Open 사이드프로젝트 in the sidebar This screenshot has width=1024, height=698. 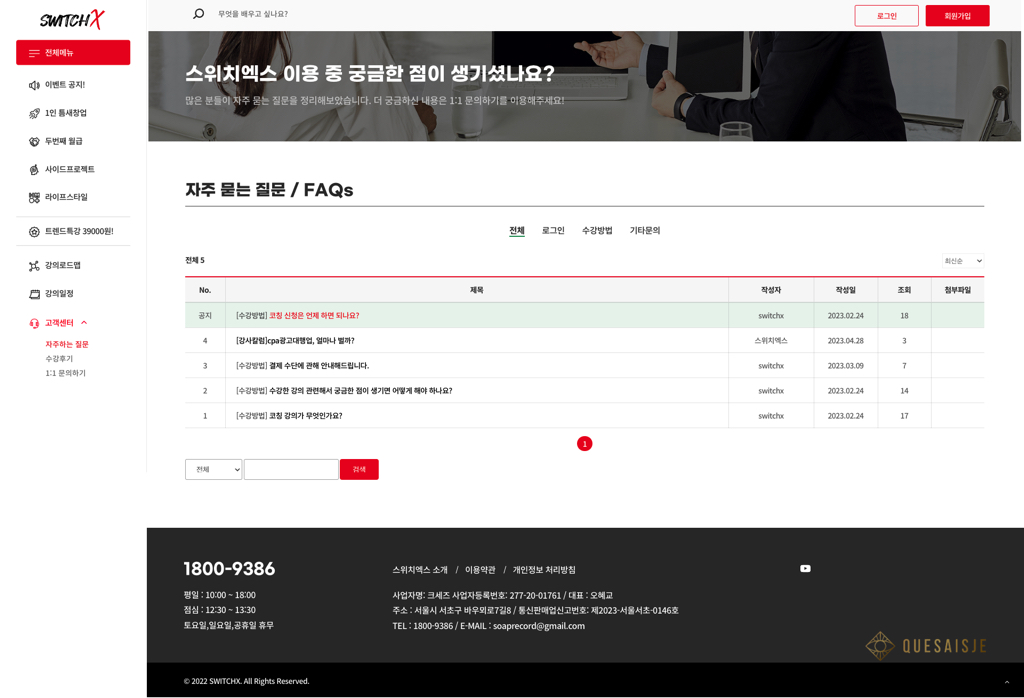(x=69, y=169)
